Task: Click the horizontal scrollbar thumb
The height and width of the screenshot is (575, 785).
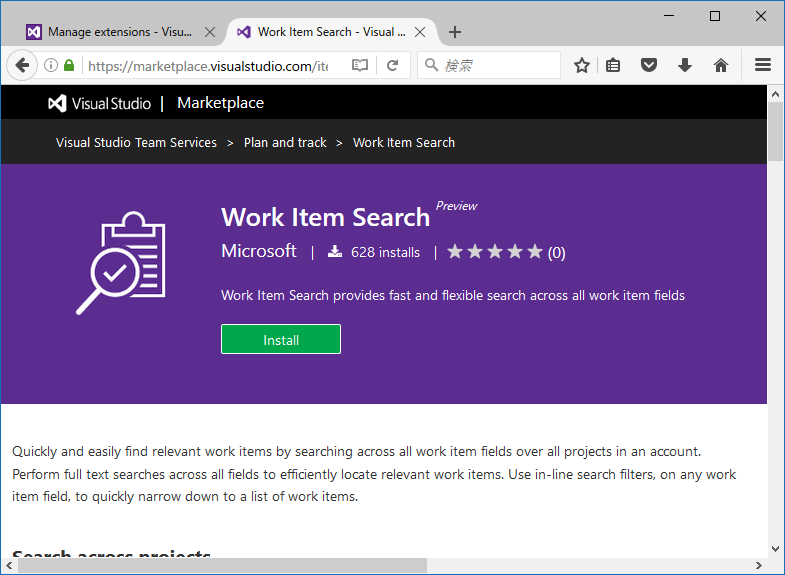Action: pyautogui.click(x=223, y=565)
